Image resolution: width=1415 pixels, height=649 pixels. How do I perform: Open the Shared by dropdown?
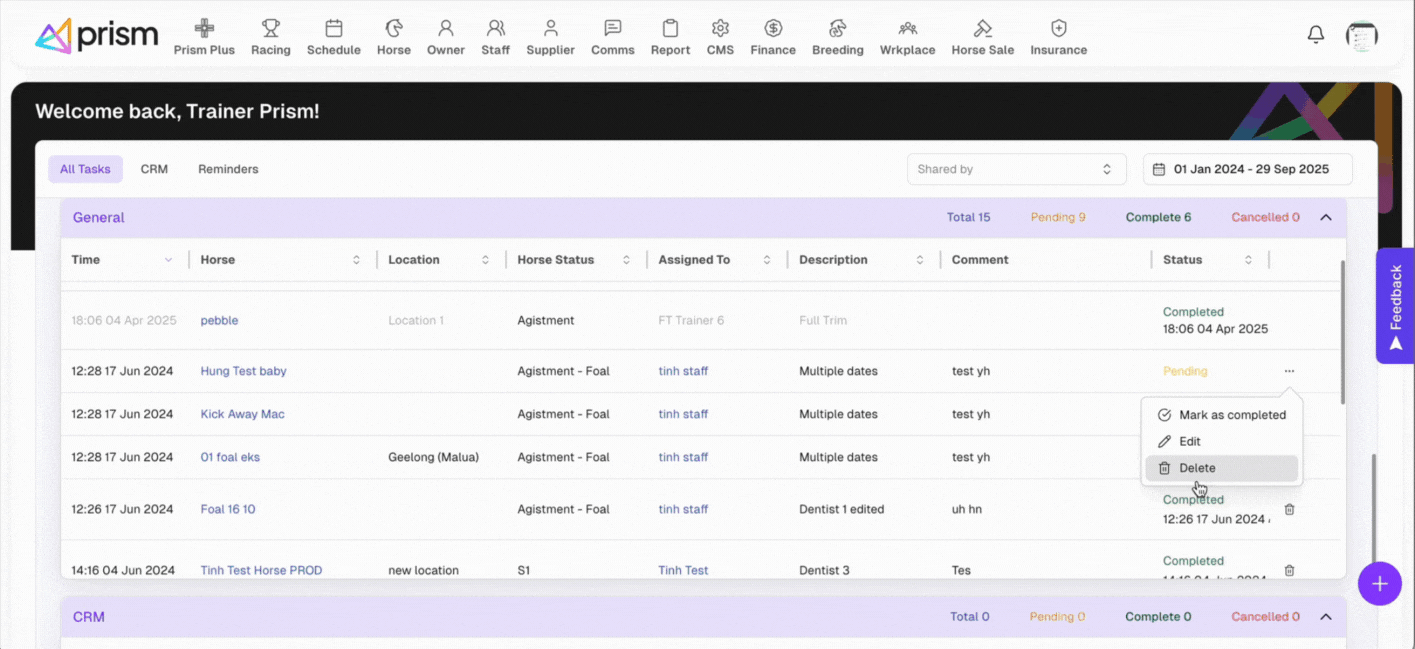click(x=1015, y=169)
